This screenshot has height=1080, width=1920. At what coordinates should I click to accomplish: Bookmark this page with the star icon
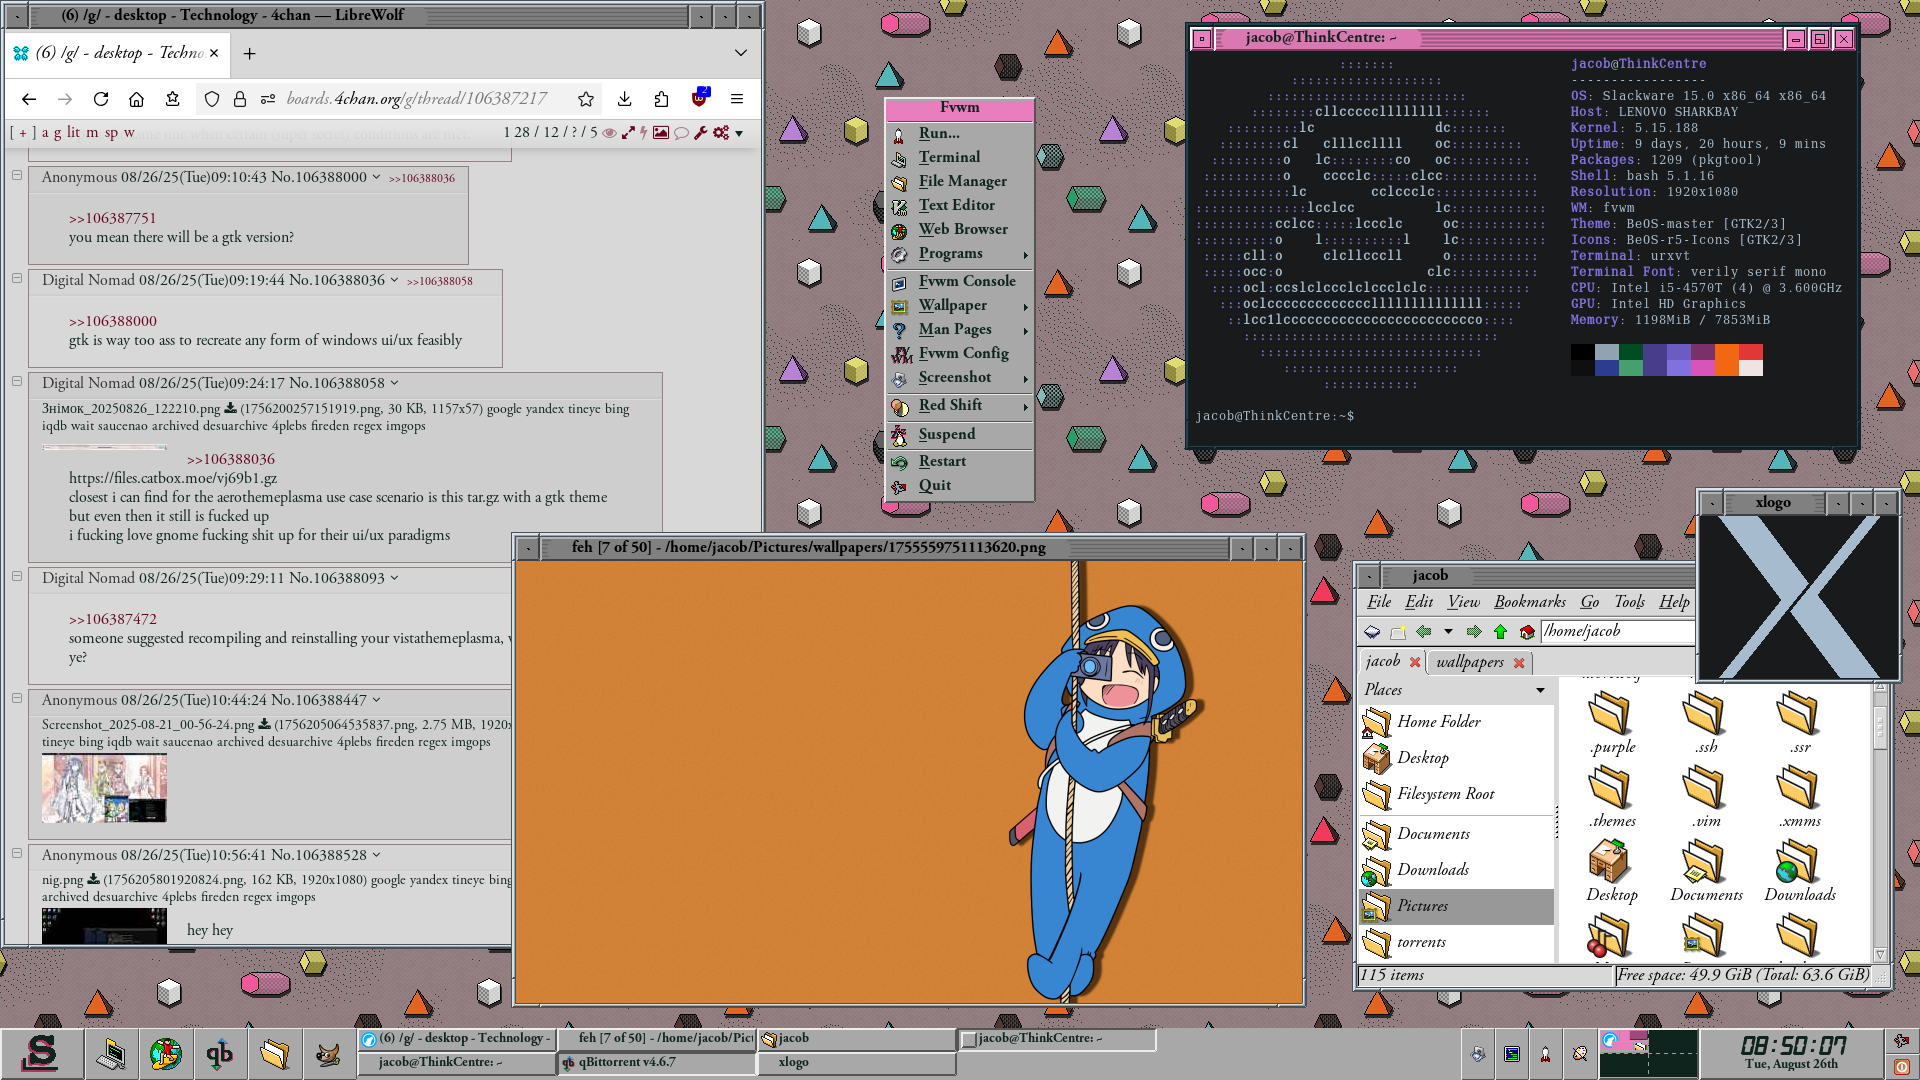tap(586, 99)
